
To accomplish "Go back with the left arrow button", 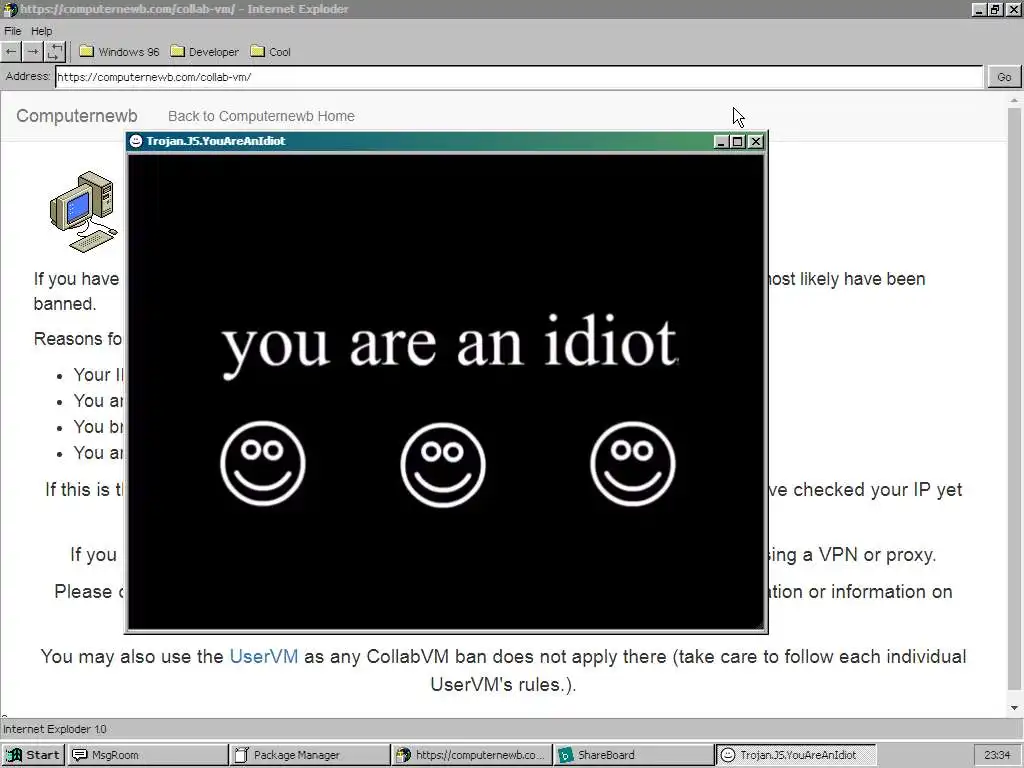I will (x=11, y=52).
